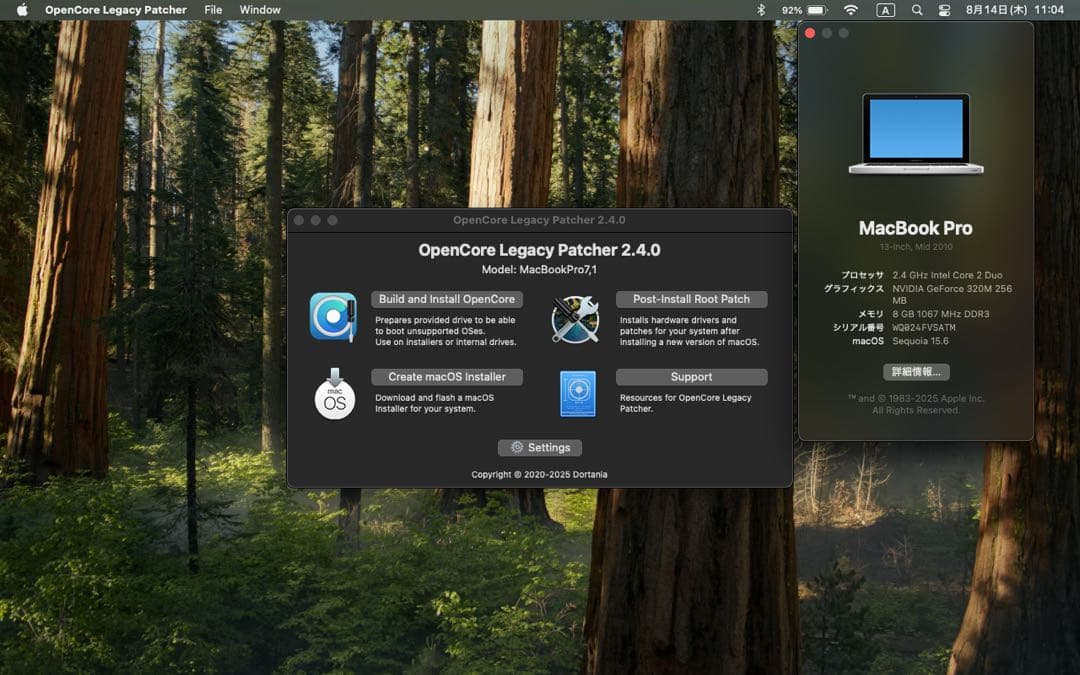This screenshot has width=1080, height=675.
Task: Click the Post-Install Root Patch button
Action: 691,299
